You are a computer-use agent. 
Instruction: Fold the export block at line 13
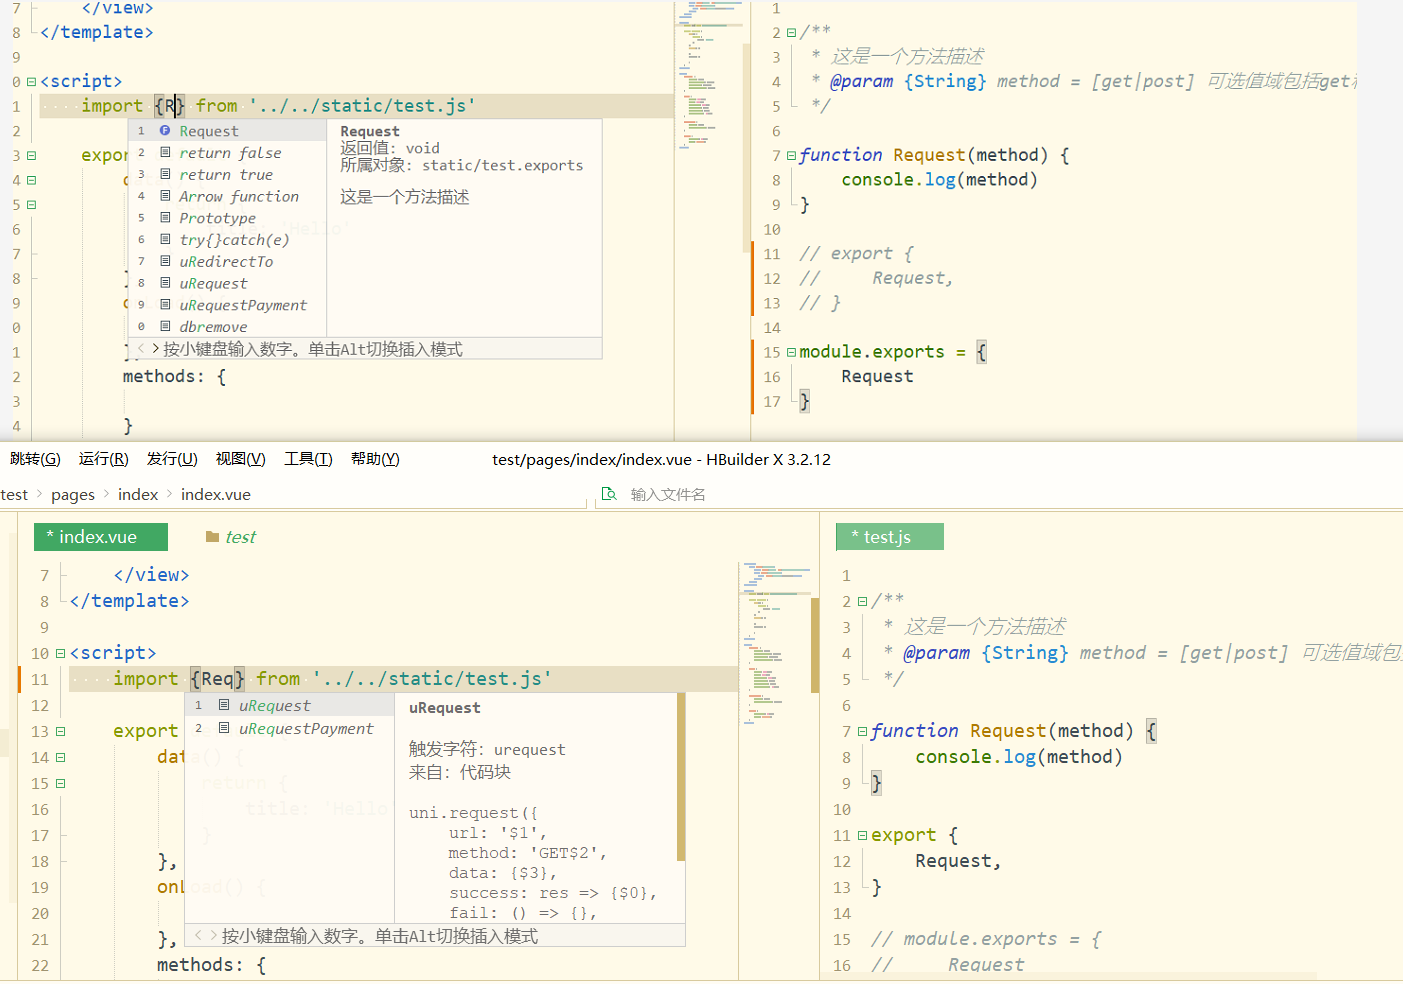pyautogui.click(x=60, y=731)
